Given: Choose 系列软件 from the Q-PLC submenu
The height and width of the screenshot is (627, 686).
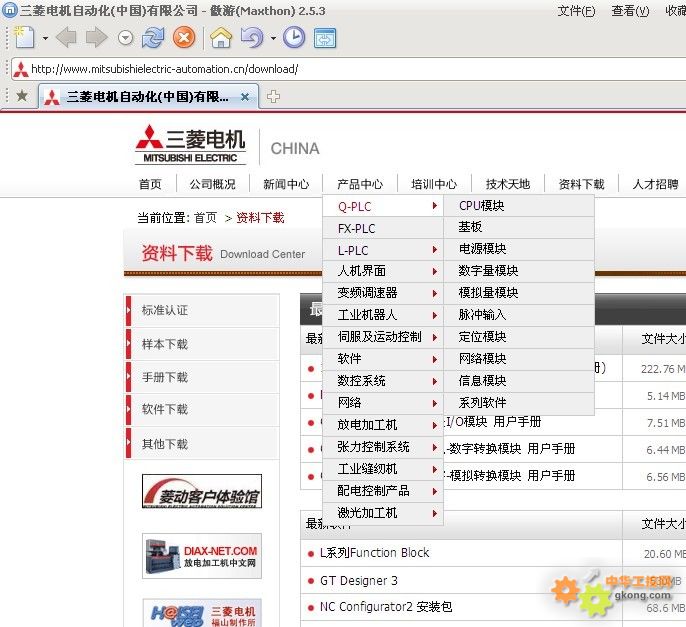Looking at the screenshot, I should pos(519,403).
